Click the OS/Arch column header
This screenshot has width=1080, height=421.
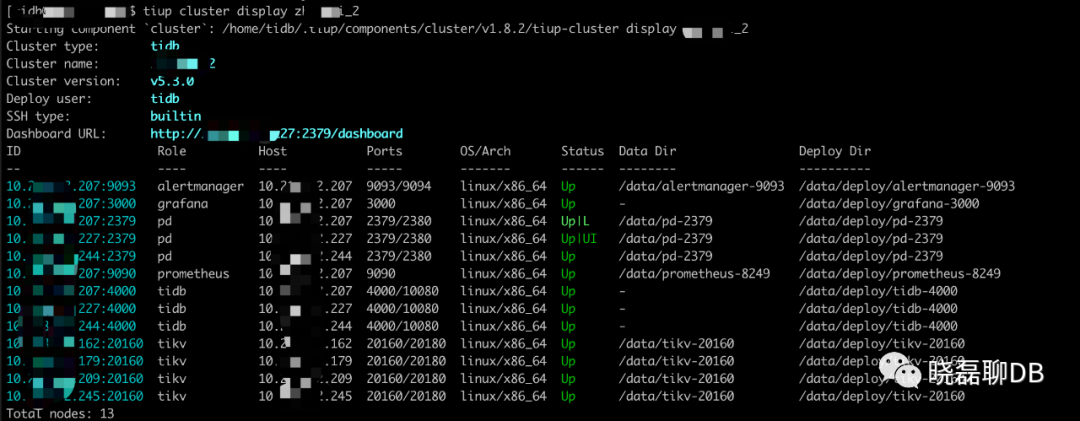(486, 151)
